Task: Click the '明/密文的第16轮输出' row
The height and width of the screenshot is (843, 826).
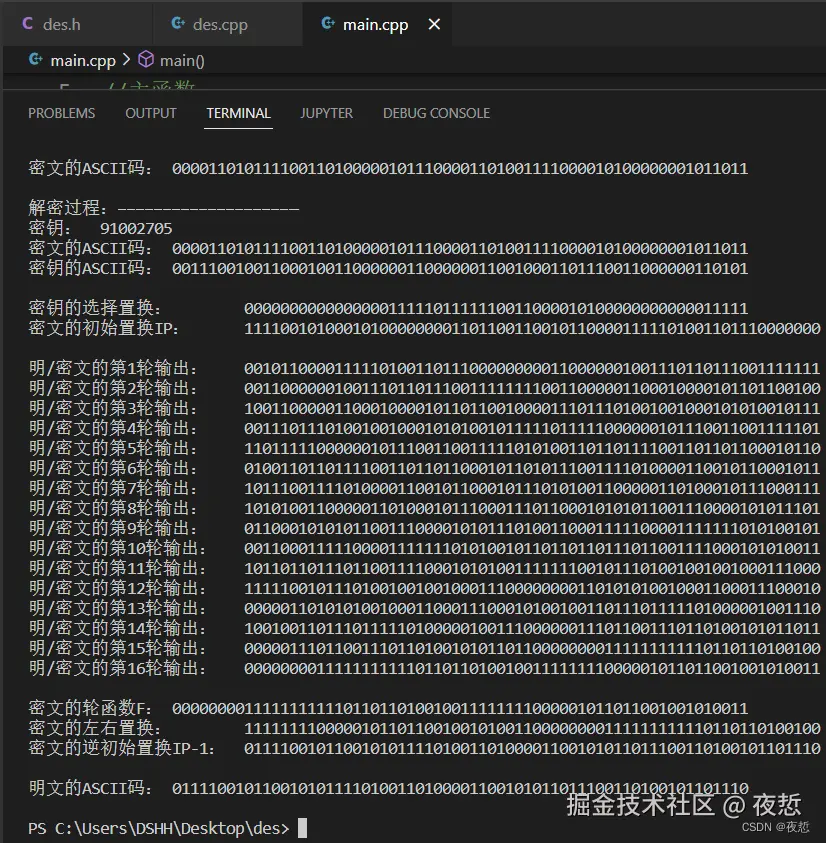Action: point(424,668)
